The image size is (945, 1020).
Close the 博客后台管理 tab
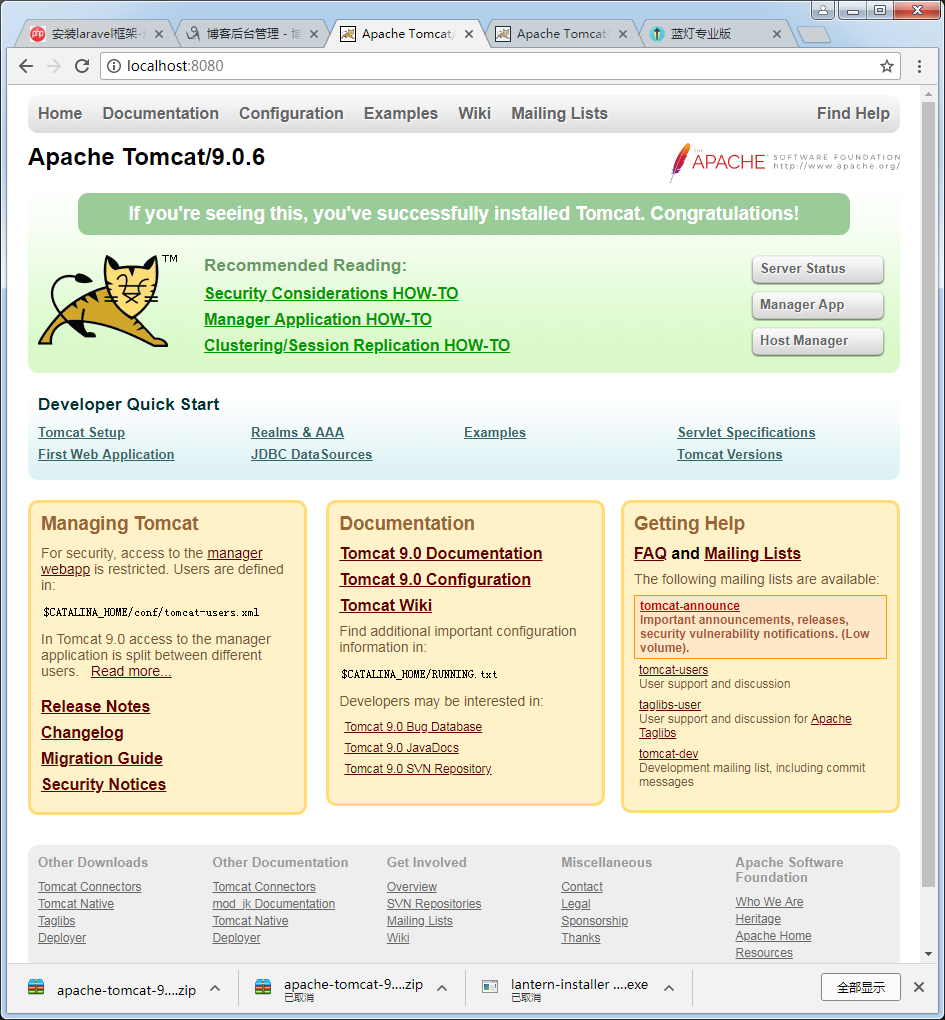click(x=313, y=34)
